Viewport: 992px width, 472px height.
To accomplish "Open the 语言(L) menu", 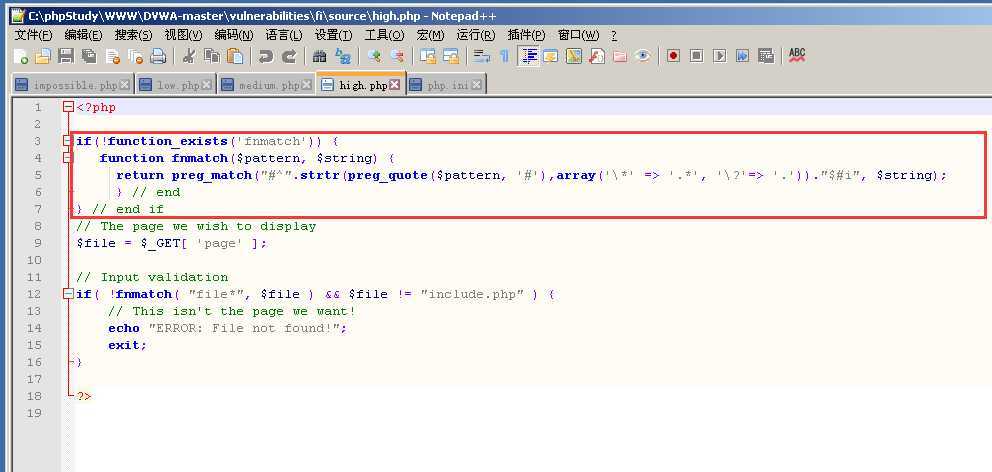I will 283,35.
